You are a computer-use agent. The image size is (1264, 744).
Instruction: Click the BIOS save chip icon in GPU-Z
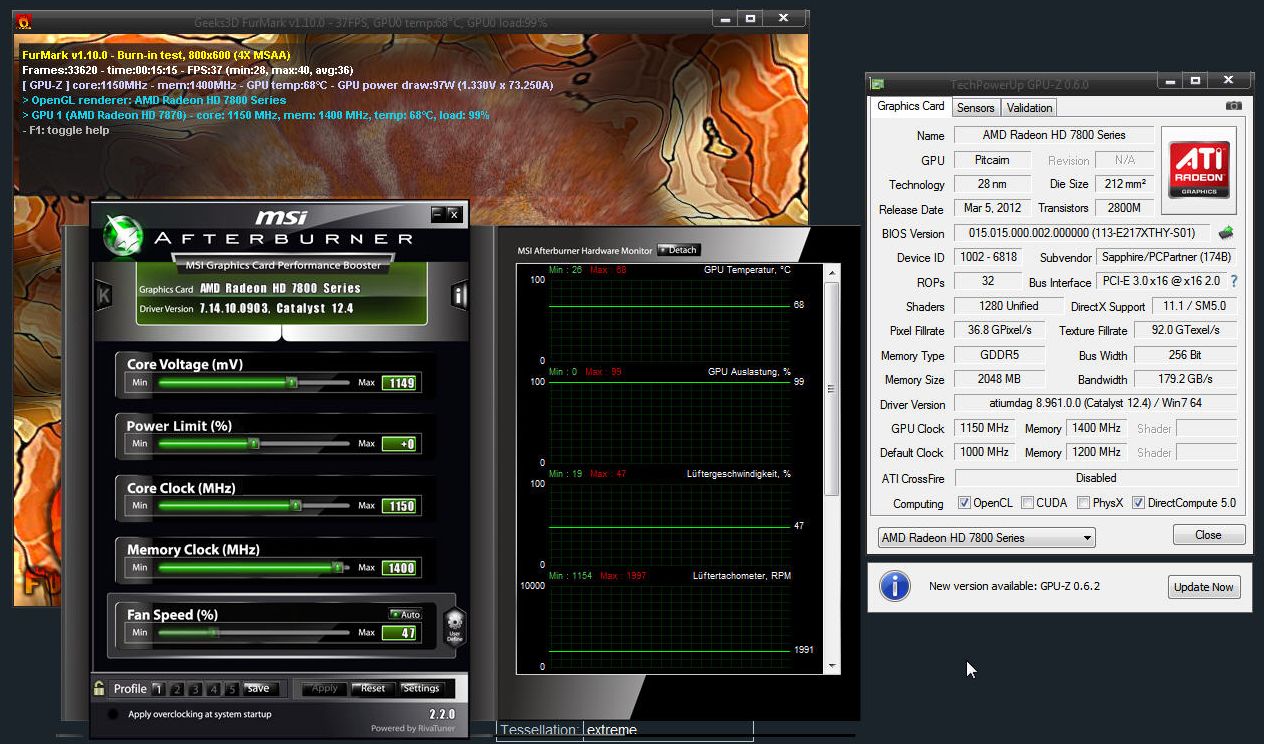tap(1225, 233)
